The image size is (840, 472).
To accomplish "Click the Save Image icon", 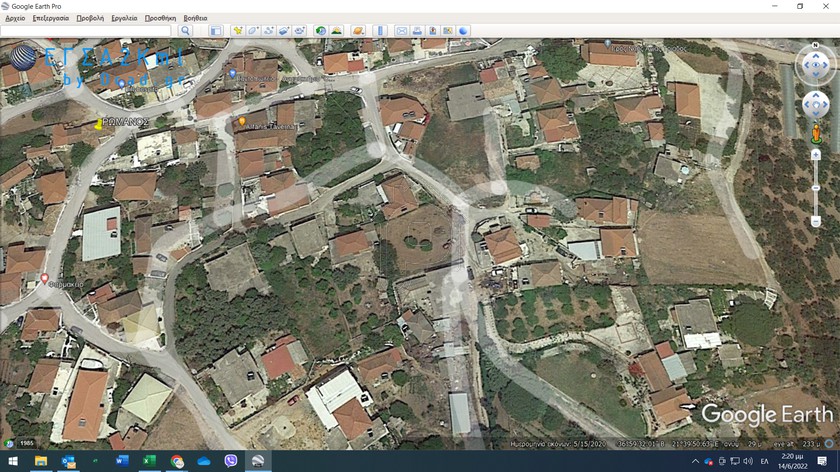I will pyautogui.click(x=432, y=31).
